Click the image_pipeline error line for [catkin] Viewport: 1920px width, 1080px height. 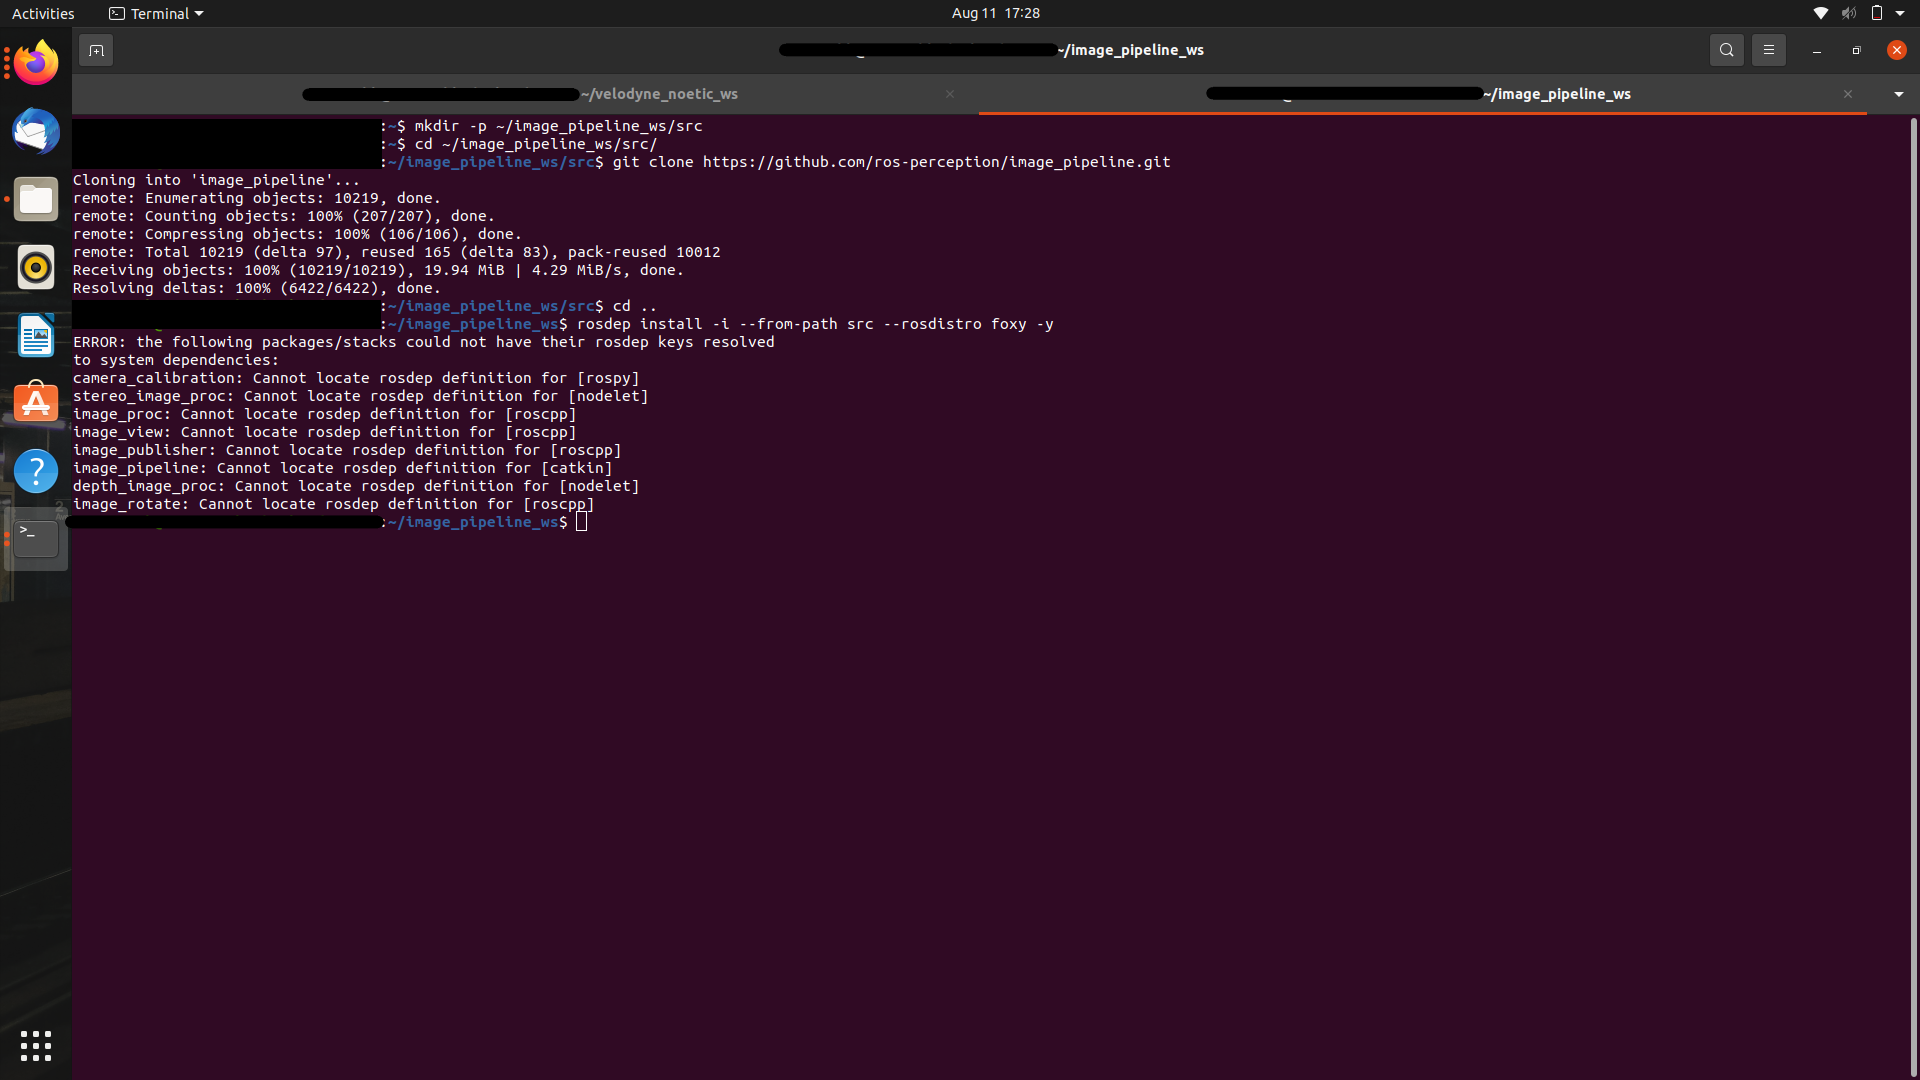342,468
